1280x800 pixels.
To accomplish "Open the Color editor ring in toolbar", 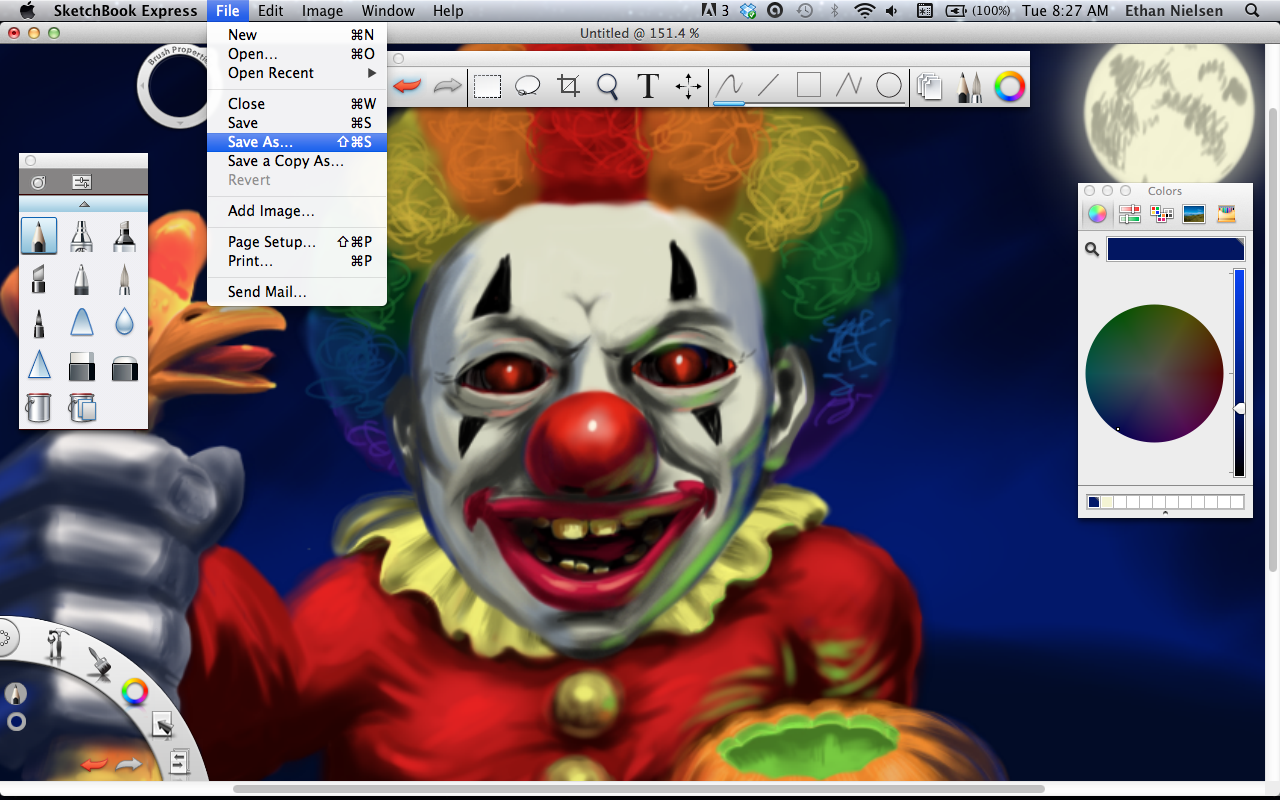I will pos(1010,87).
